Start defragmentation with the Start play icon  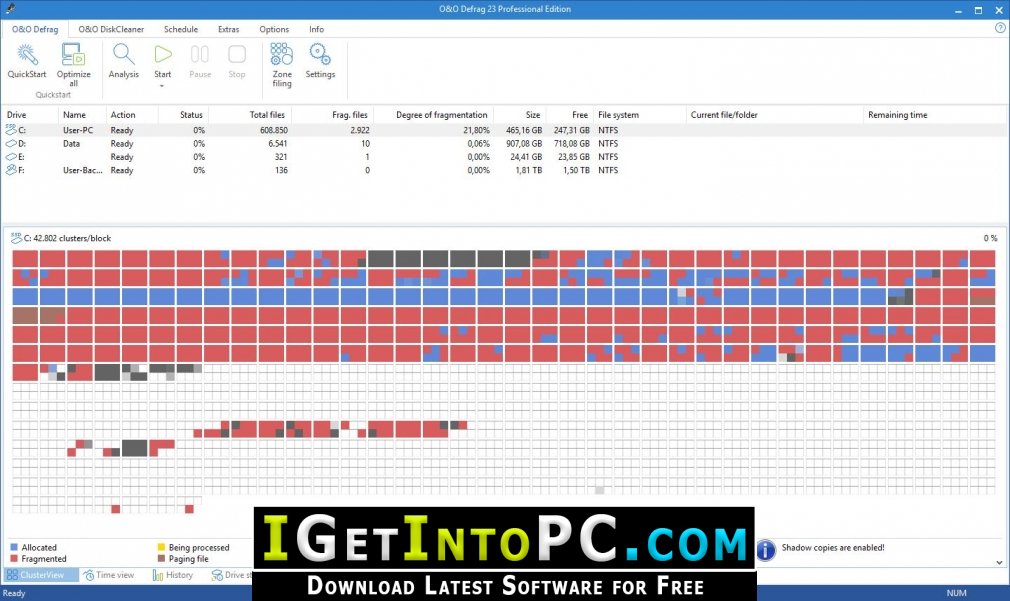pos(163,54)
